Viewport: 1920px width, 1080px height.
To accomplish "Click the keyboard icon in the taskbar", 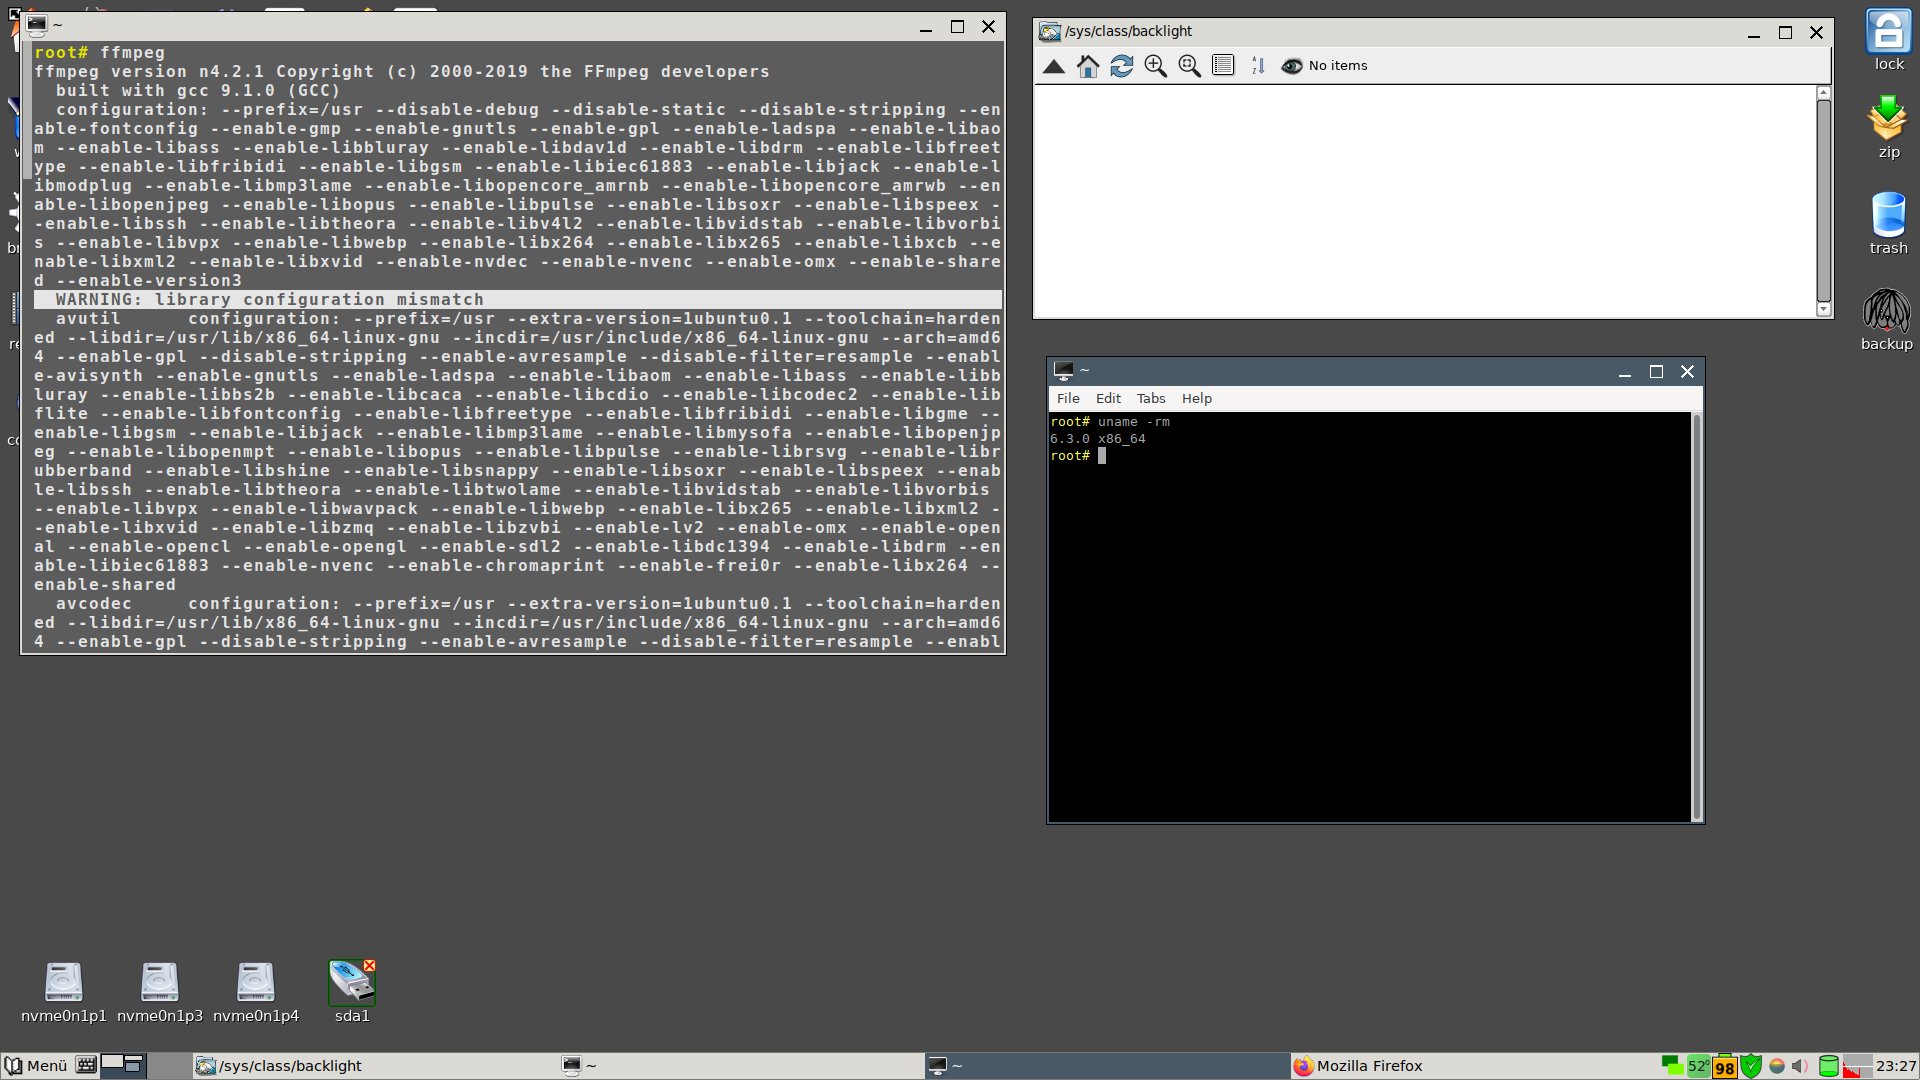I will pos(86,1066).
